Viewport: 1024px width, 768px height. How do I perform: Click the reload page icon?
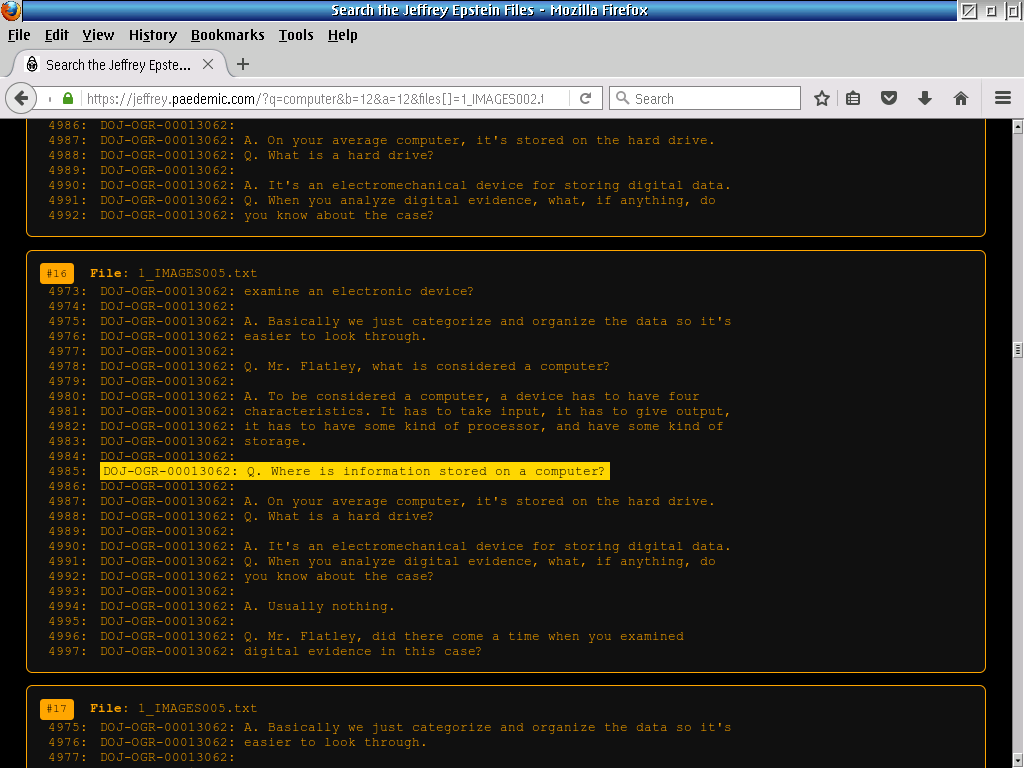tap(586, 98)
